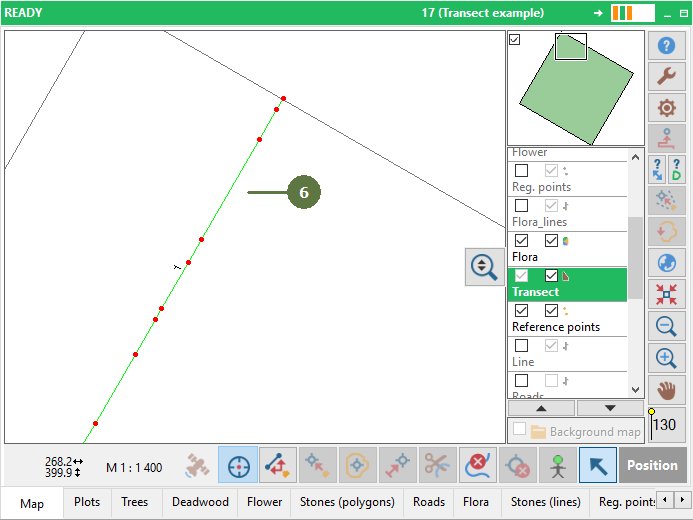693x520 pixels.
Task: Click the tab strip right scroll arrow
Action: [682, 500]
